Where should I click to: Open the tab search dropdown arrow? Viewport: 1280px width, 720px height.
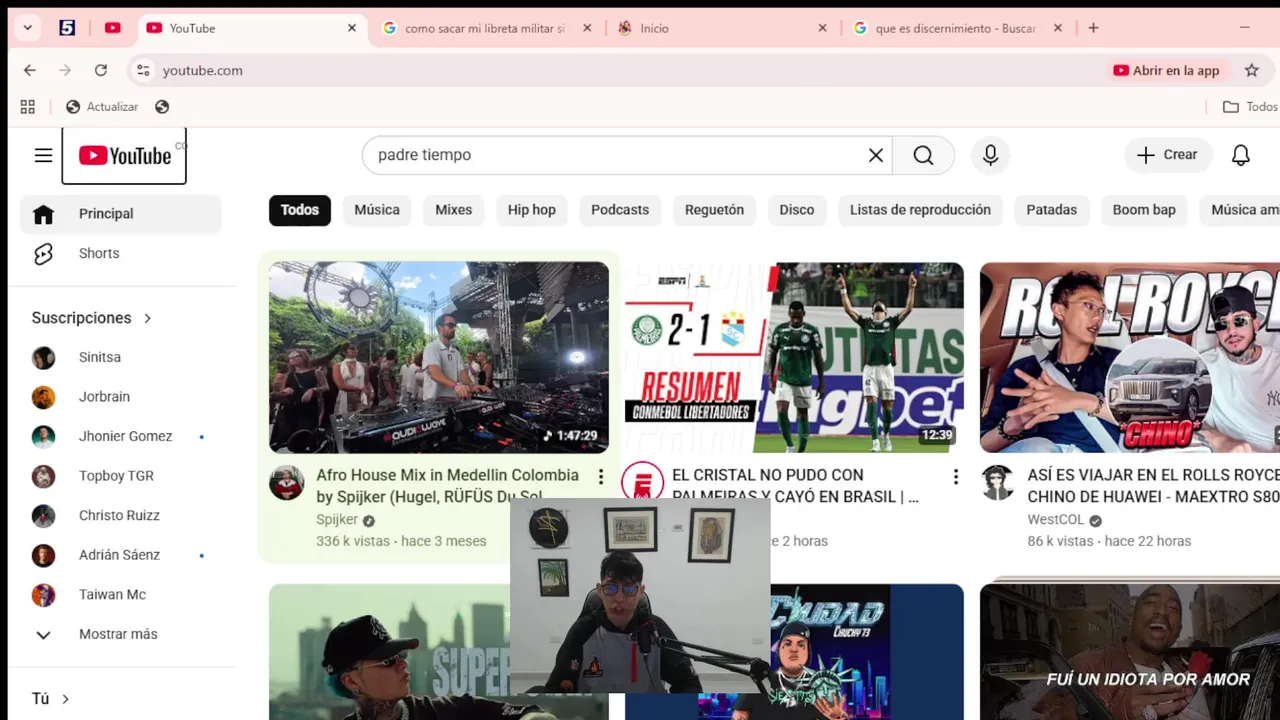point(28,28)
